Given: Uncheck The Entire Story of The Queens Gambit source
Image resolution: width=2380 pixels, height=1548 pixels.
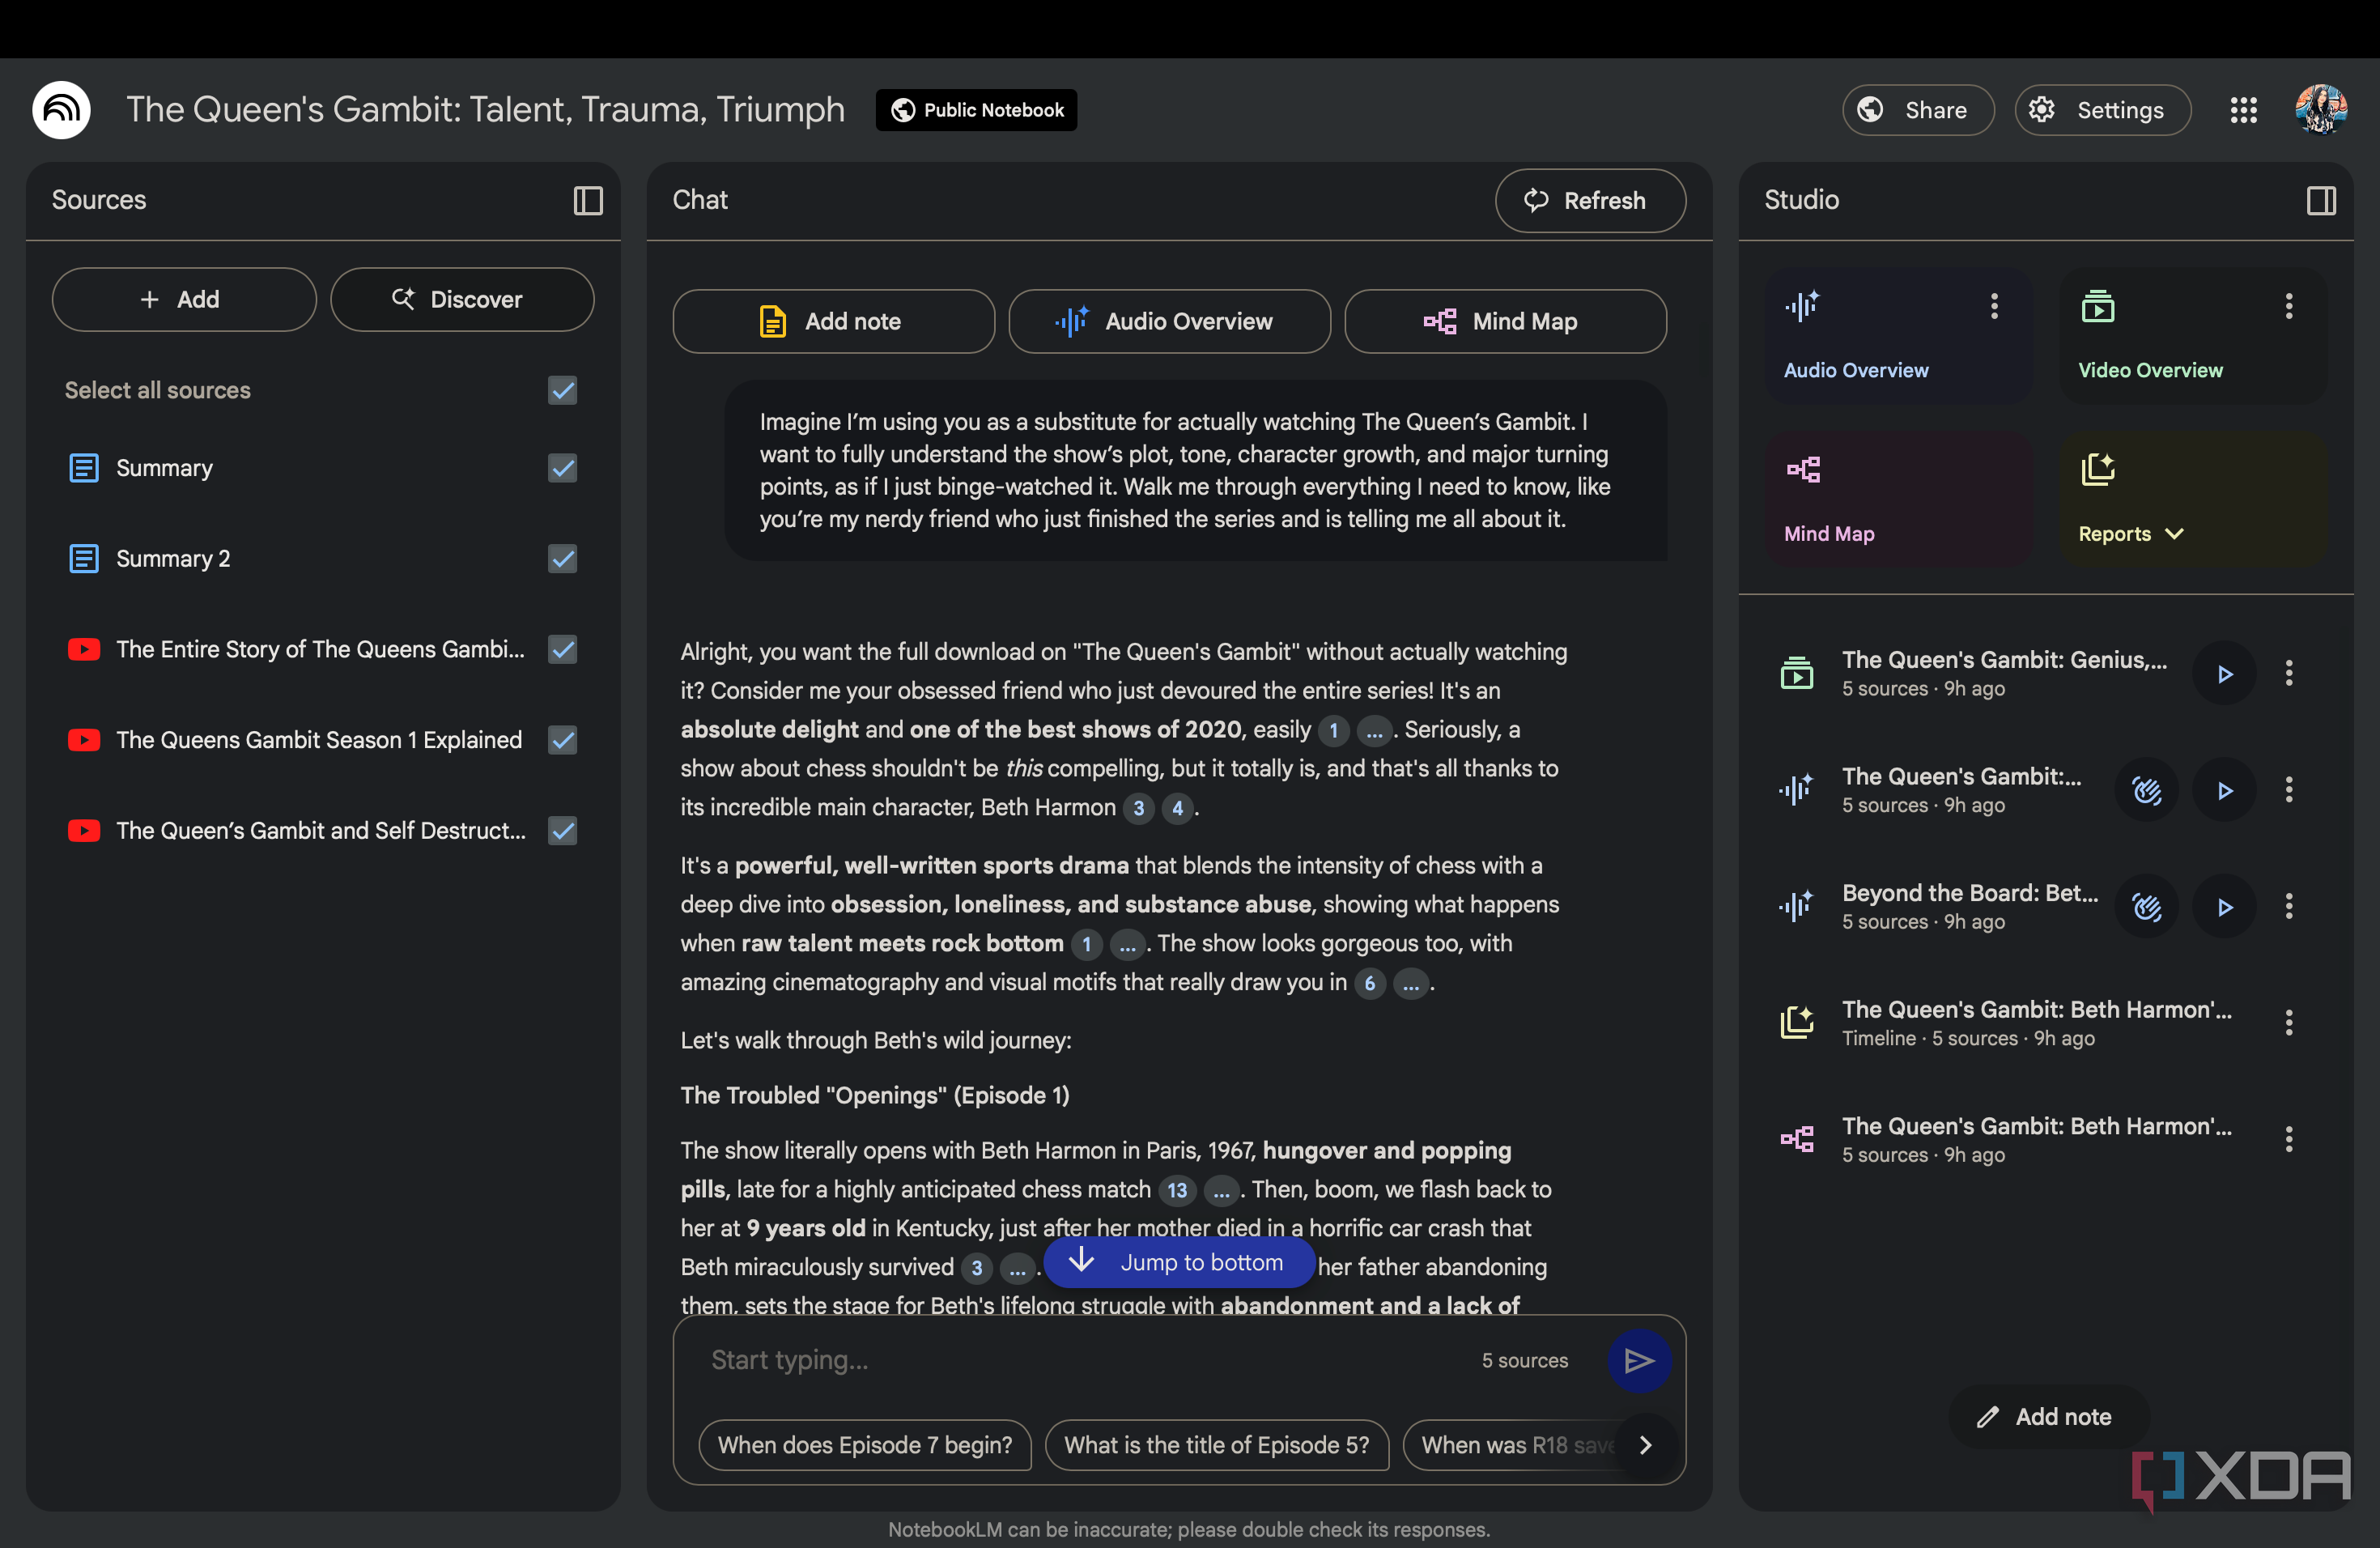Looking at the screenshot, I should click(x=563, y=649).
